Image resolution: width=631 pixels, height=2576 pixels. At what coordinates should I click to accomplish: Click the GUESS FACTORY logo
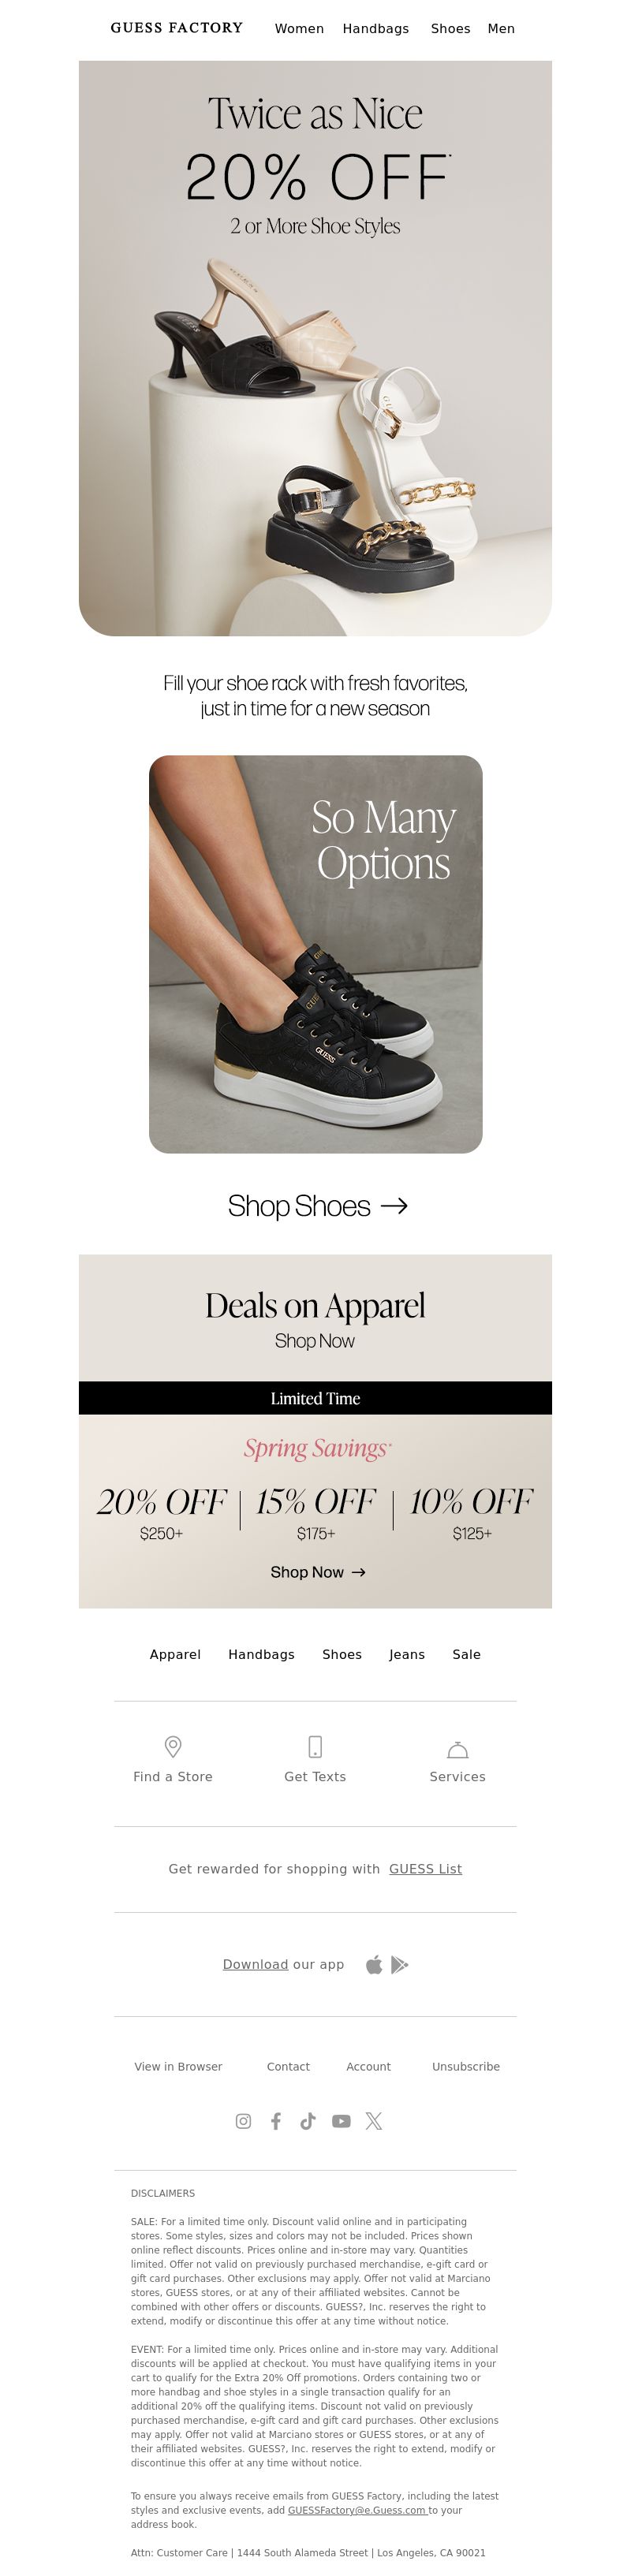(177, 28)
